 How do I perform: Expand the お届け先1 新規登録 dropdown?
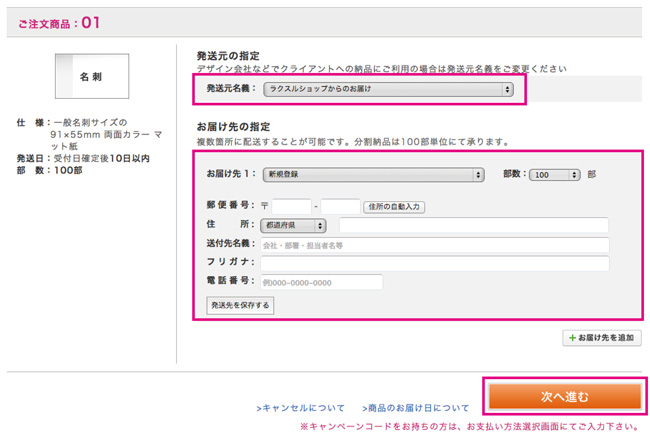pyautogui.click(x=373, y=174)
